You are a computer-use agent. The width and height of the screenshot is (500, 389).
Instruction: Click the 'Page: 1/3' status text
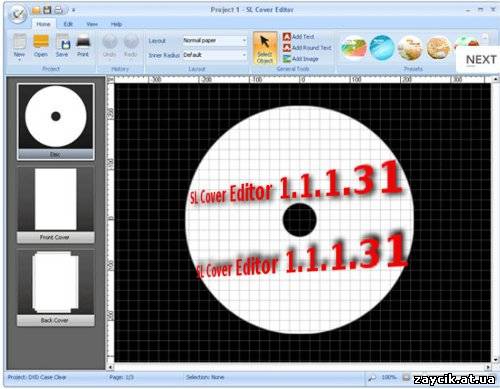pos(122,377)
